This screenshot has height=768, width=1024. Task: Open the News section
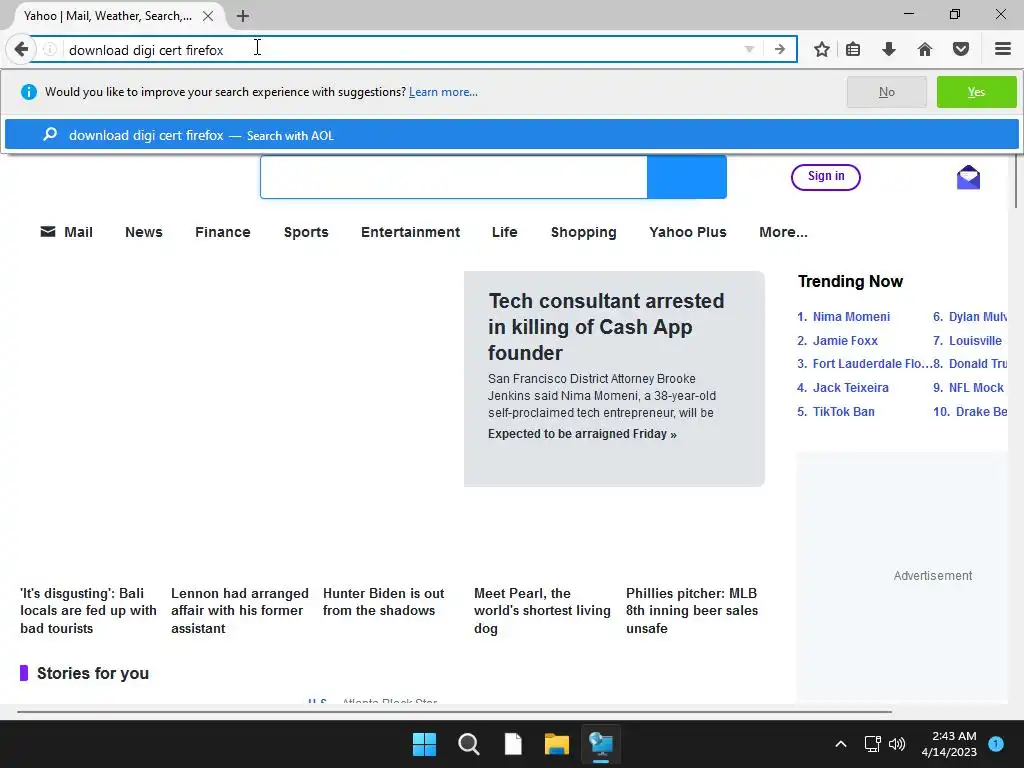tap(144, 232)
